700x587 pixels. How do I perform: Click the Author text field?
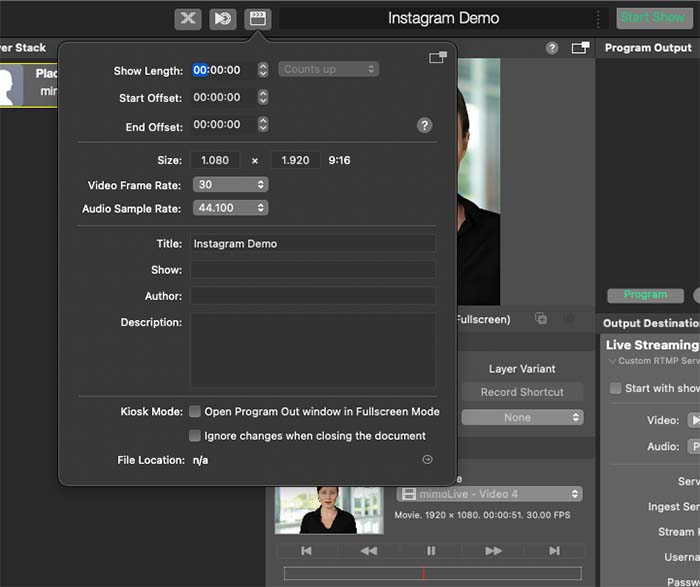tap(313, 296)
